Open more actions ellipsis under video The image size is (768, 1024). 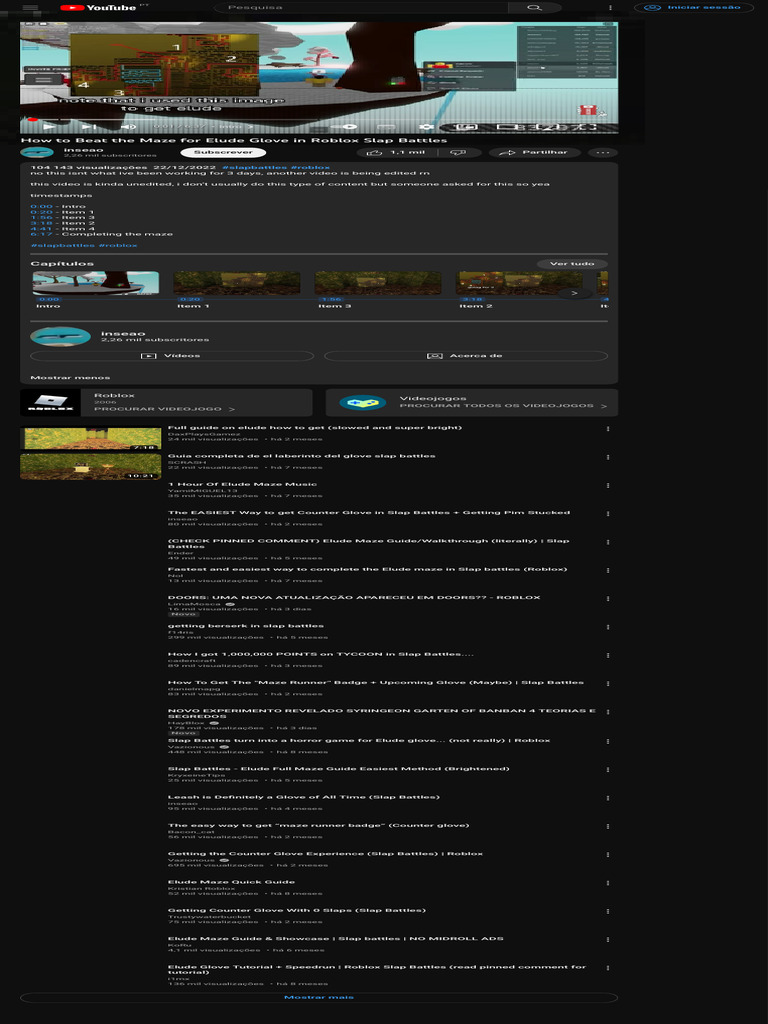(602, 153)
